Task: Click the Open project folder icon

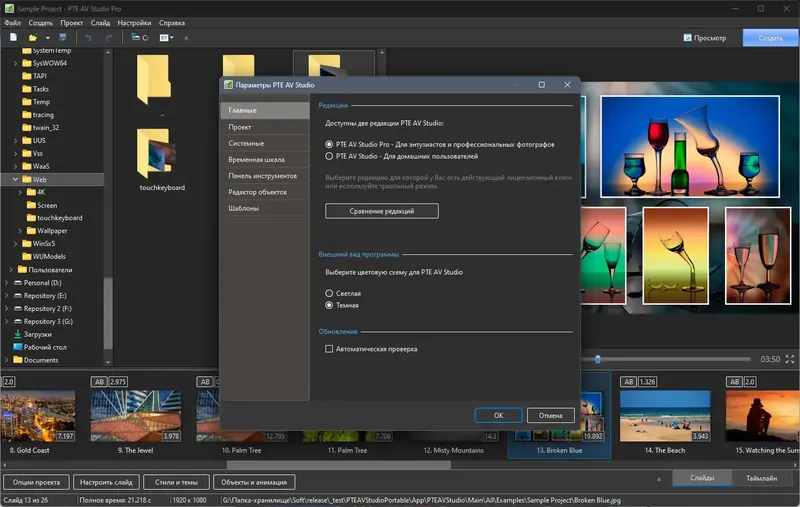Action: click(34, 38)
